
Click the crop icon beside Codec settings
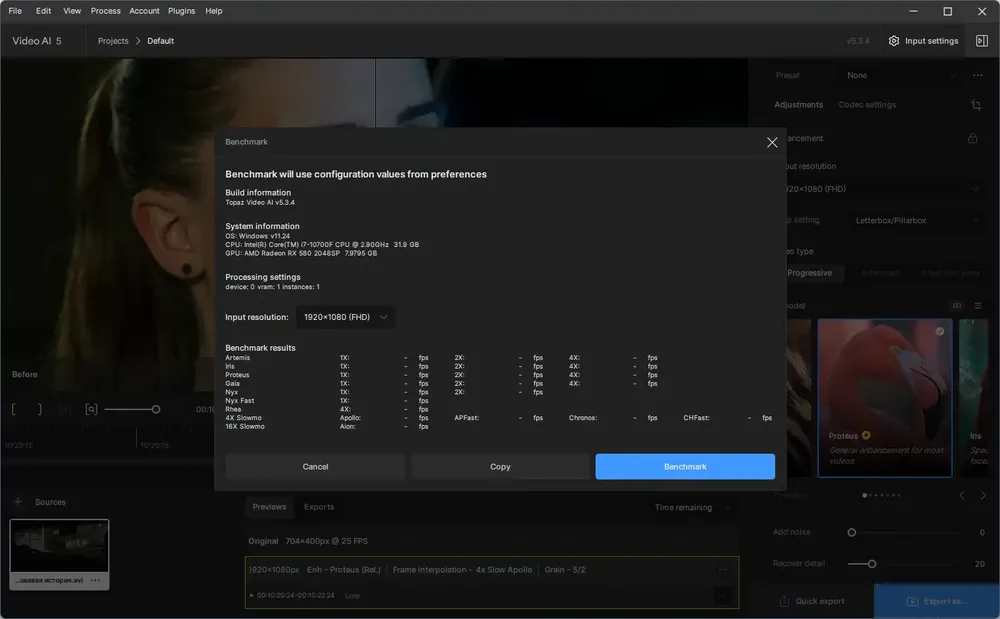(976, 105)
